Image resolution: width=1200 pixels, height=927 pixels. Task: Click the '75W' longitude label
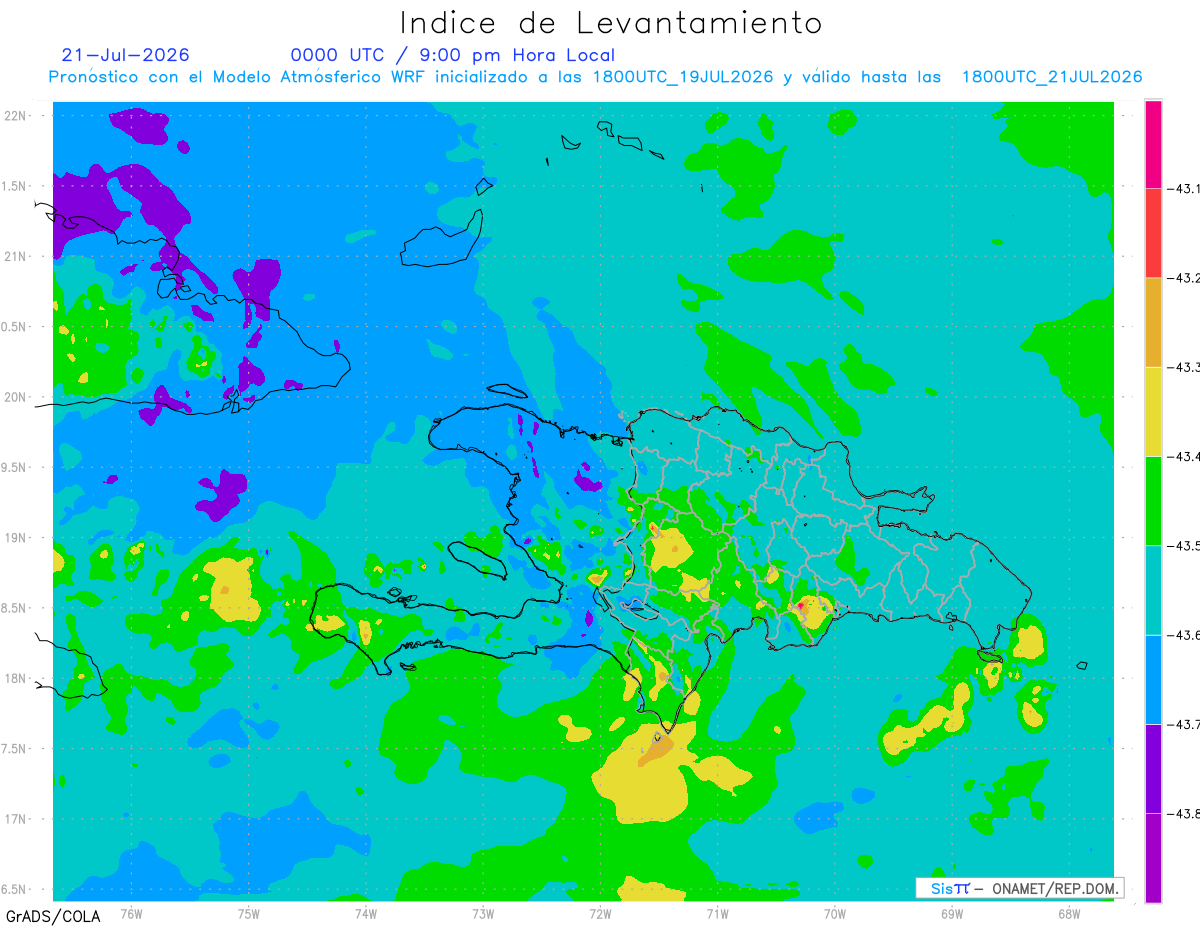click(x=249, y=913)
